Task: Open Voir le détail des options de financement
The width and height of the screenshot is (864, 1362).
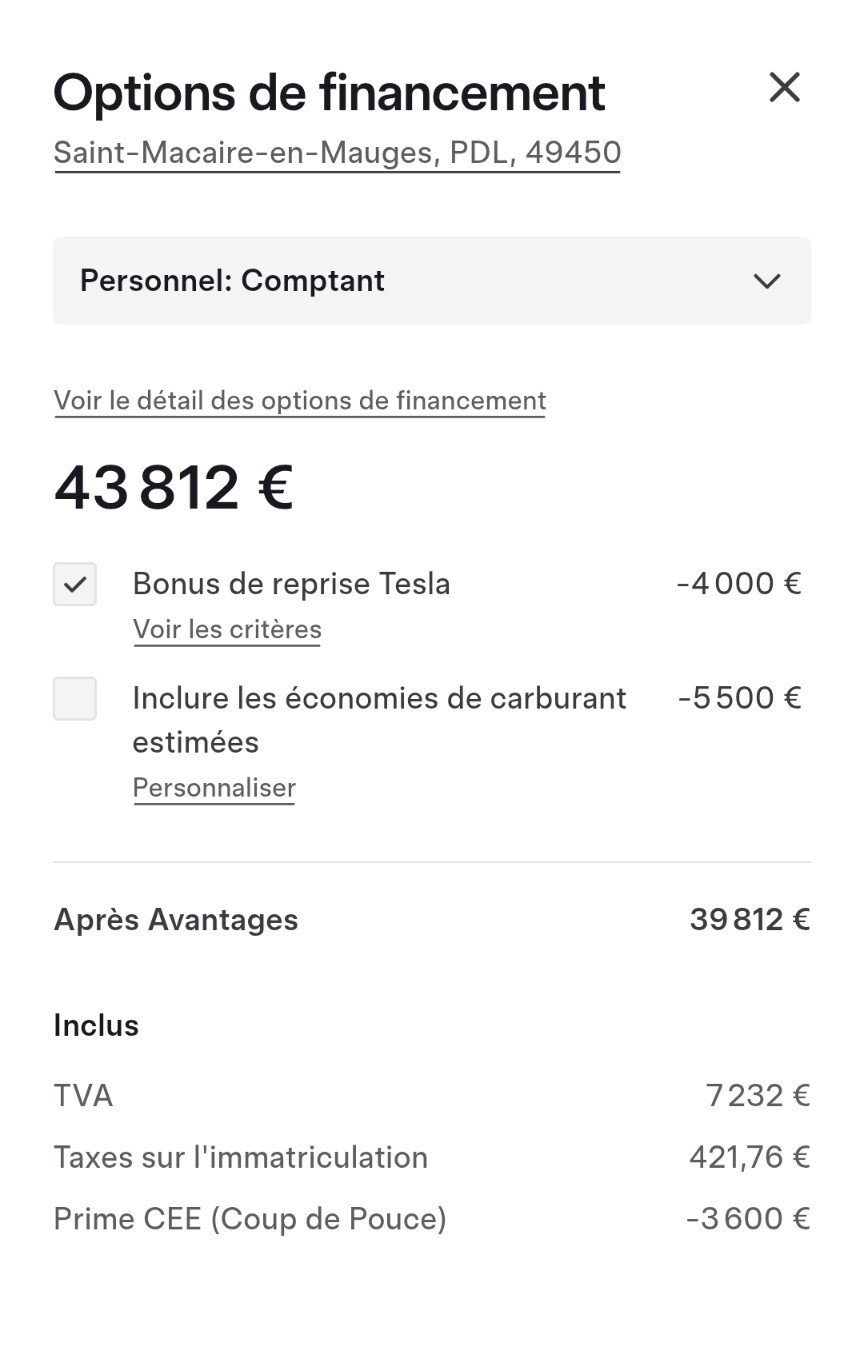Action: click(x=300, y=401)
